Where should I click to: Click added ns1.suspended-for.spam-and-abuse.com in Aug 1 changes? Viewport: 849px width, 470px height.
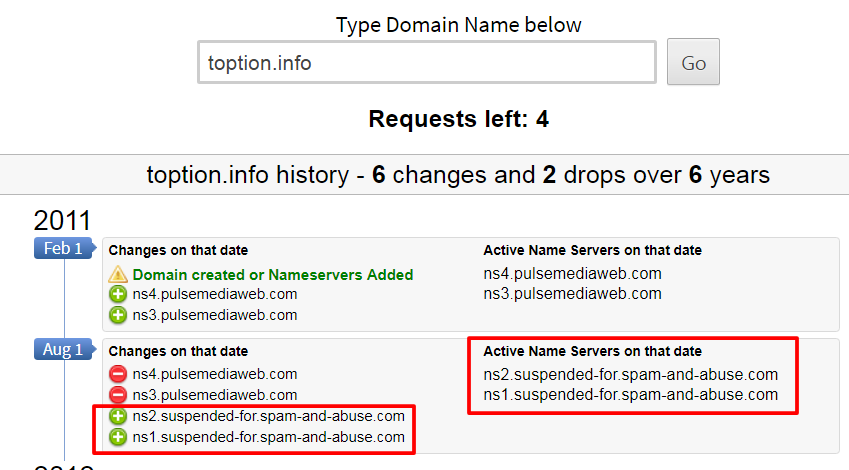point(268,437)
